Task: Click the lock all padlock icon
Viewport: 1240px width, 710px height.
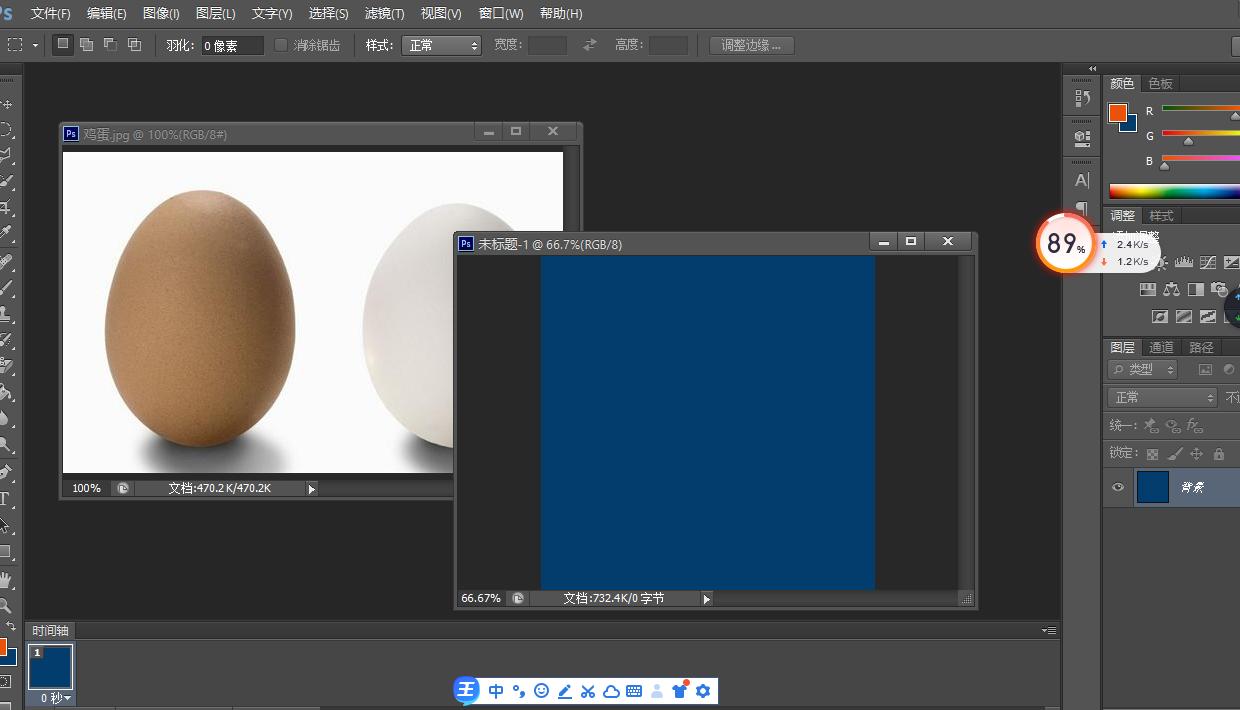Action: [x=1218, y=454]
